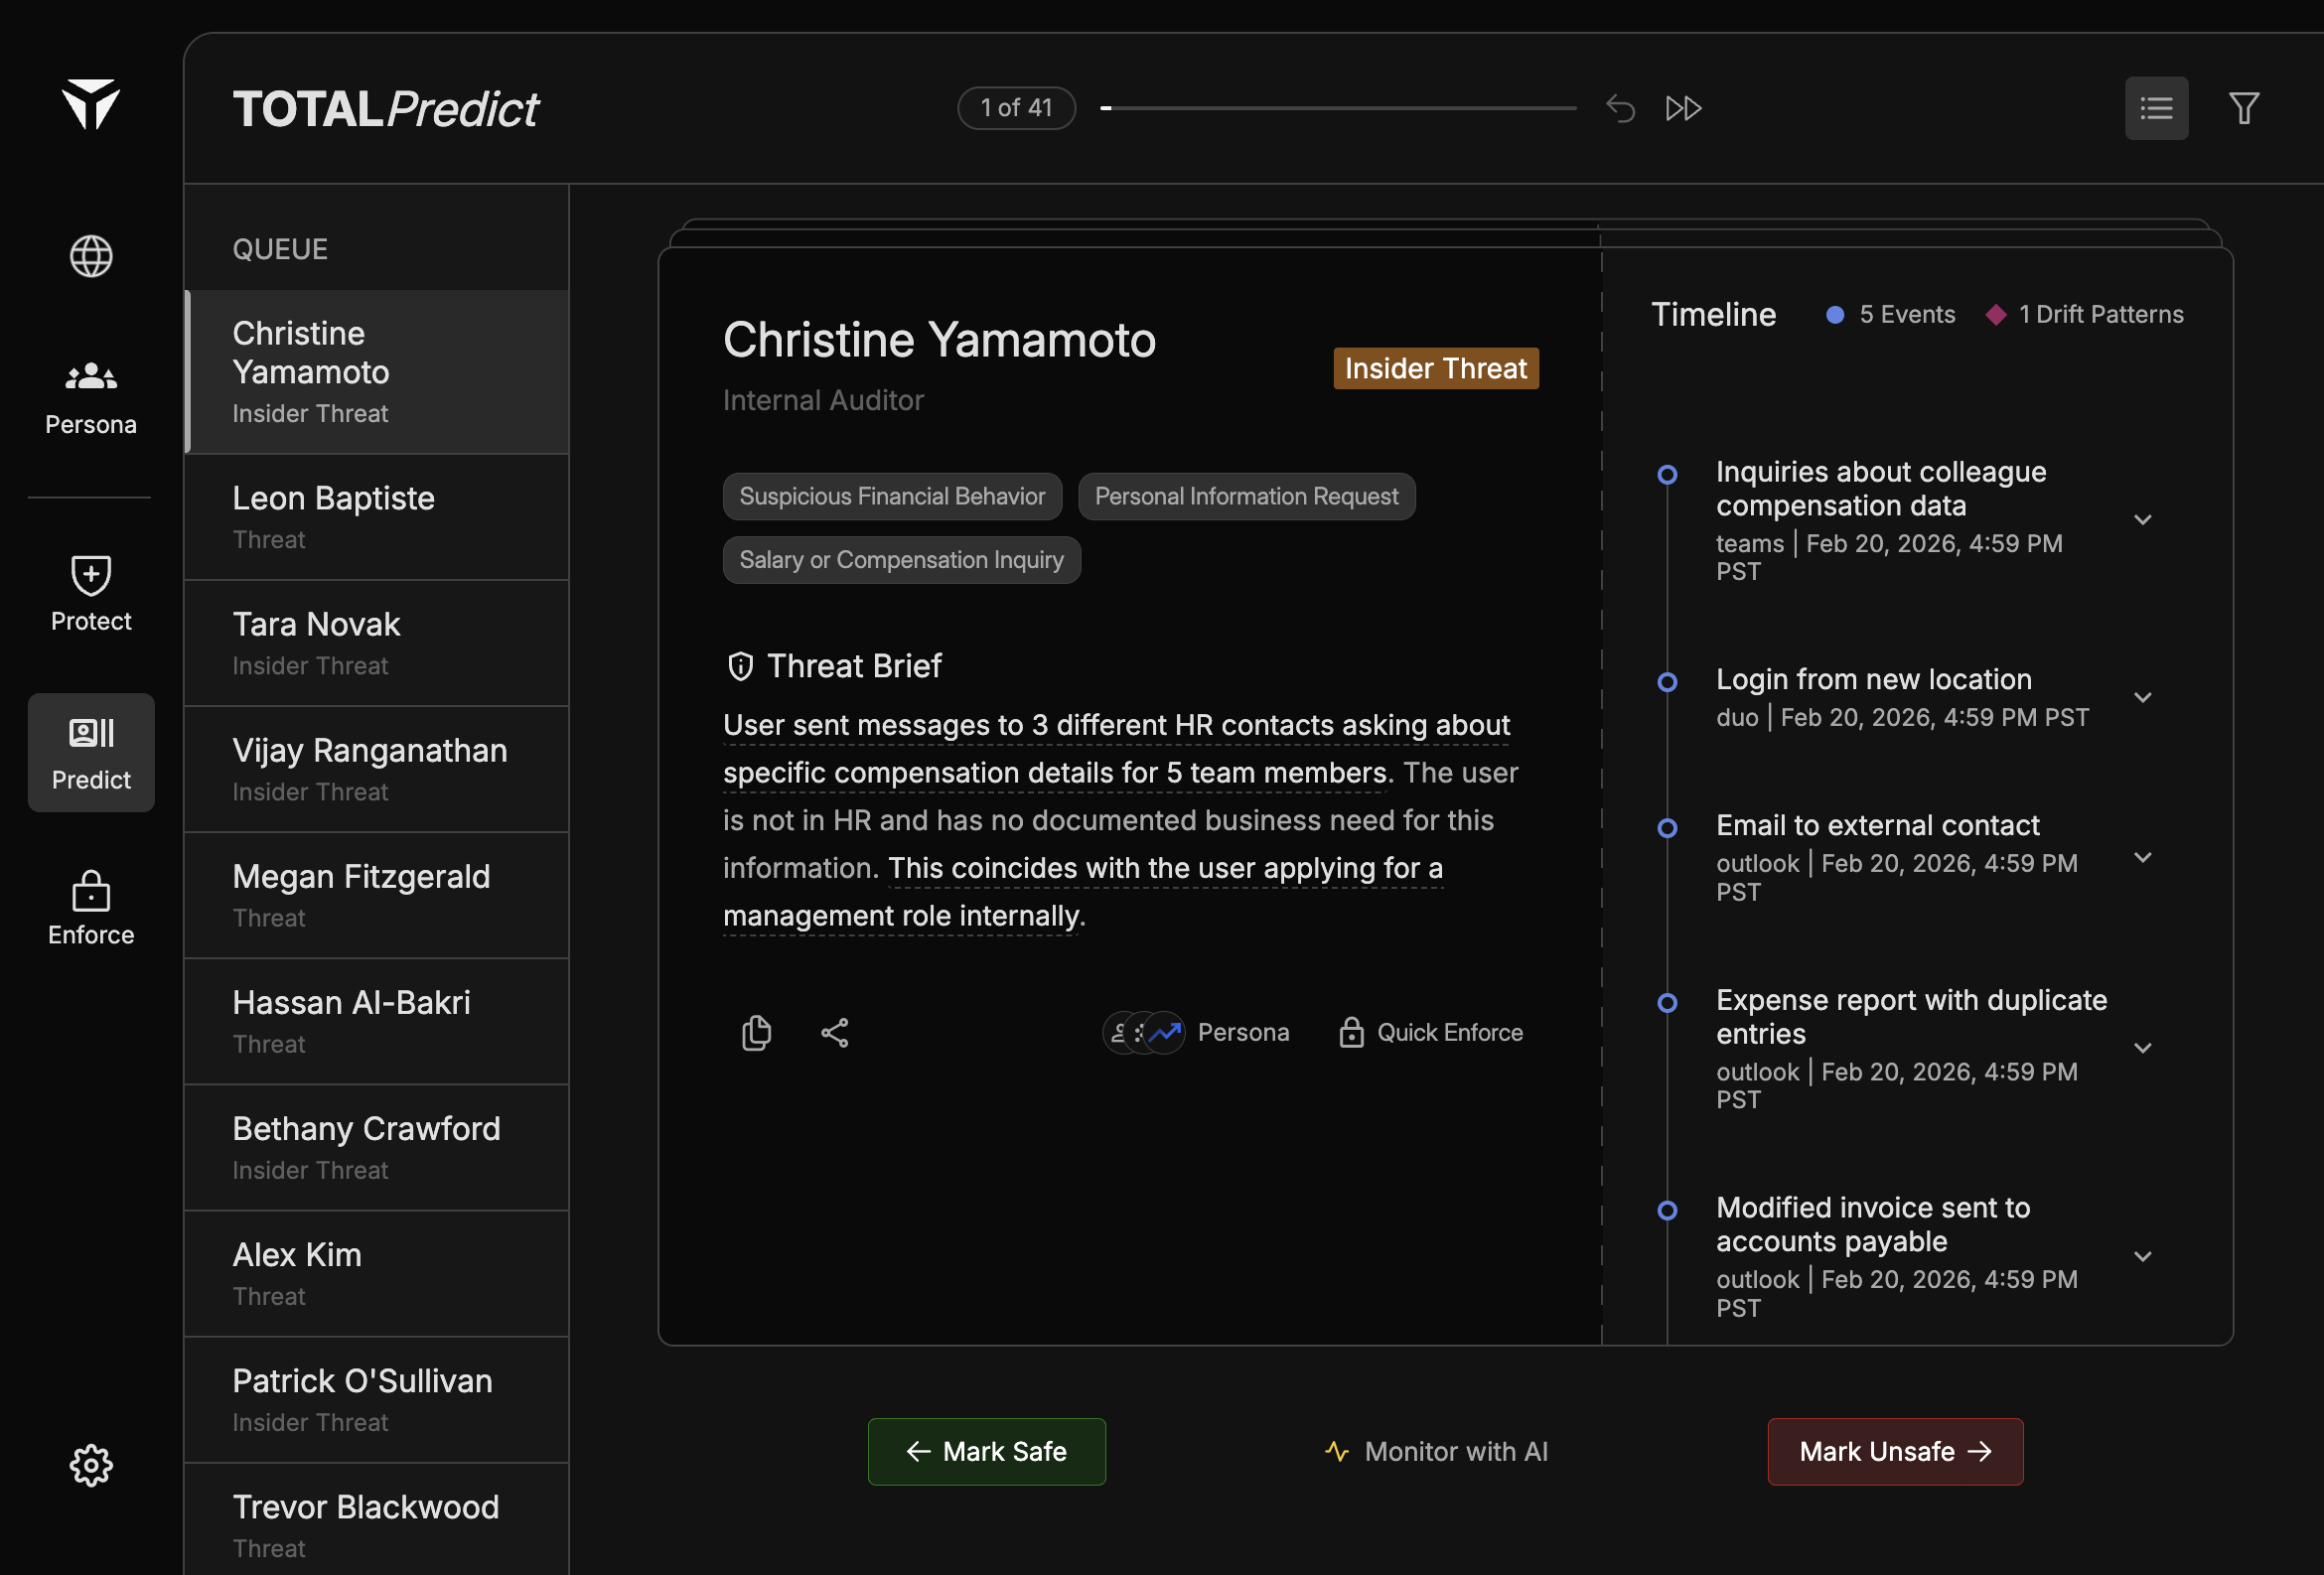Open the Enforce lock section

point(91,908)
